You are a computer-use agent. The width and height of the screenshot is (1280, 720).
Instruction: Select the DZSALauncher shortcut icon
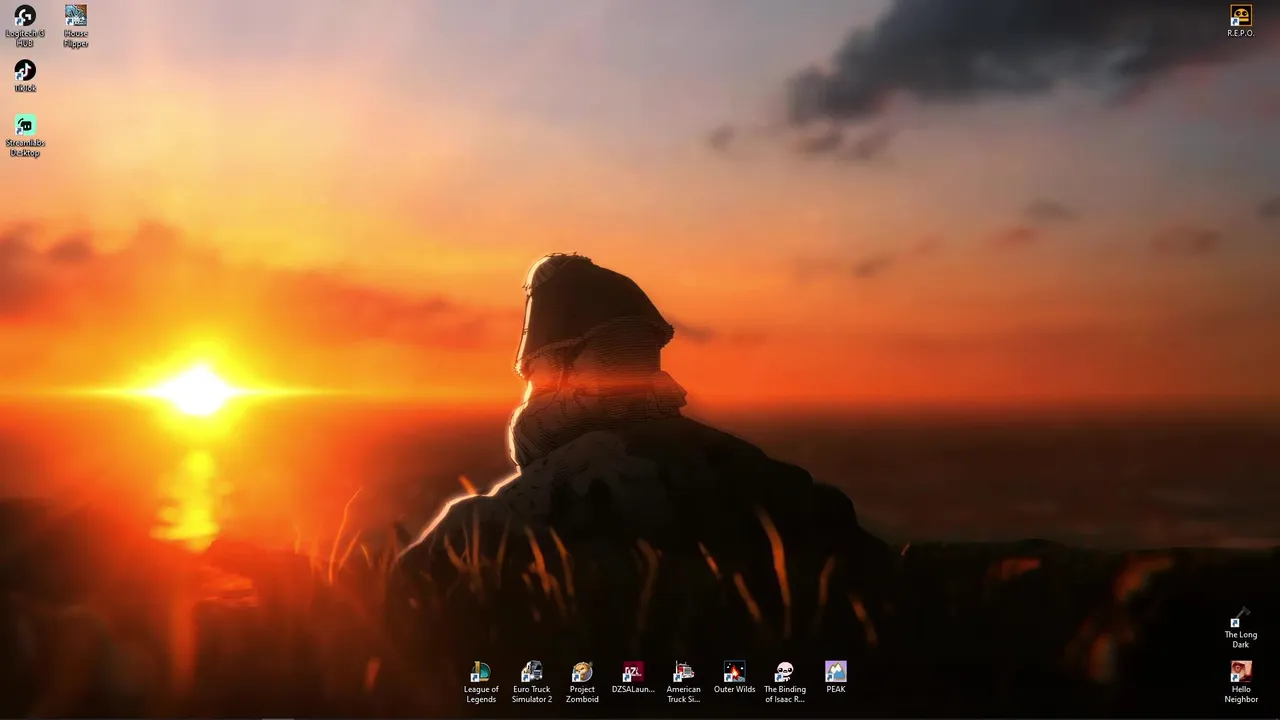click(x=633, y=677)
